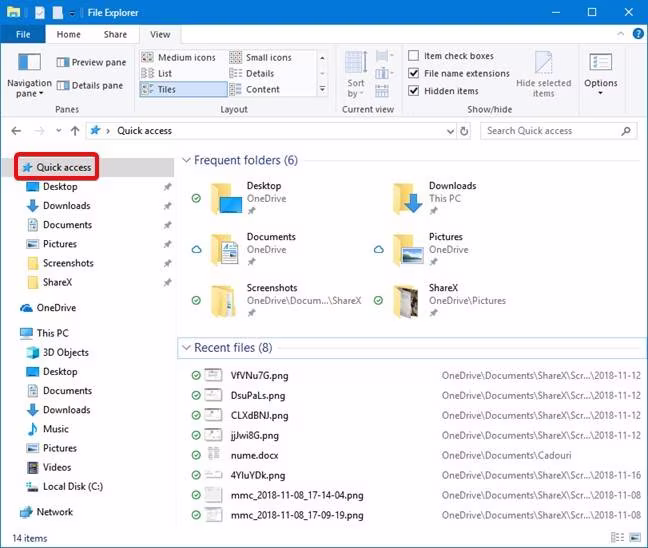Go up one level arrow
The image size is (648, 548).
pyautogui.click(x=75, y=131)
